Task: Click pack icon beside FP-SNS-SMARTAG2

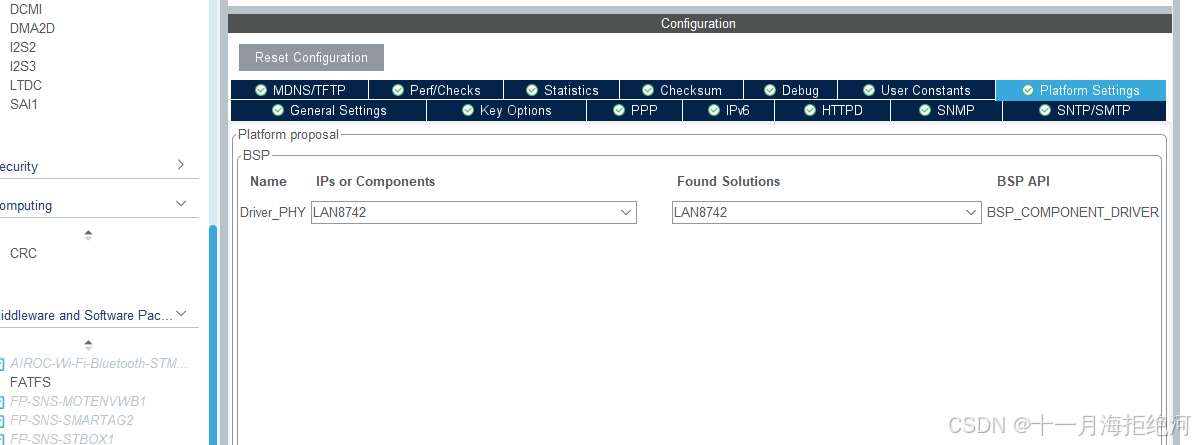Action: pos(2,421)
